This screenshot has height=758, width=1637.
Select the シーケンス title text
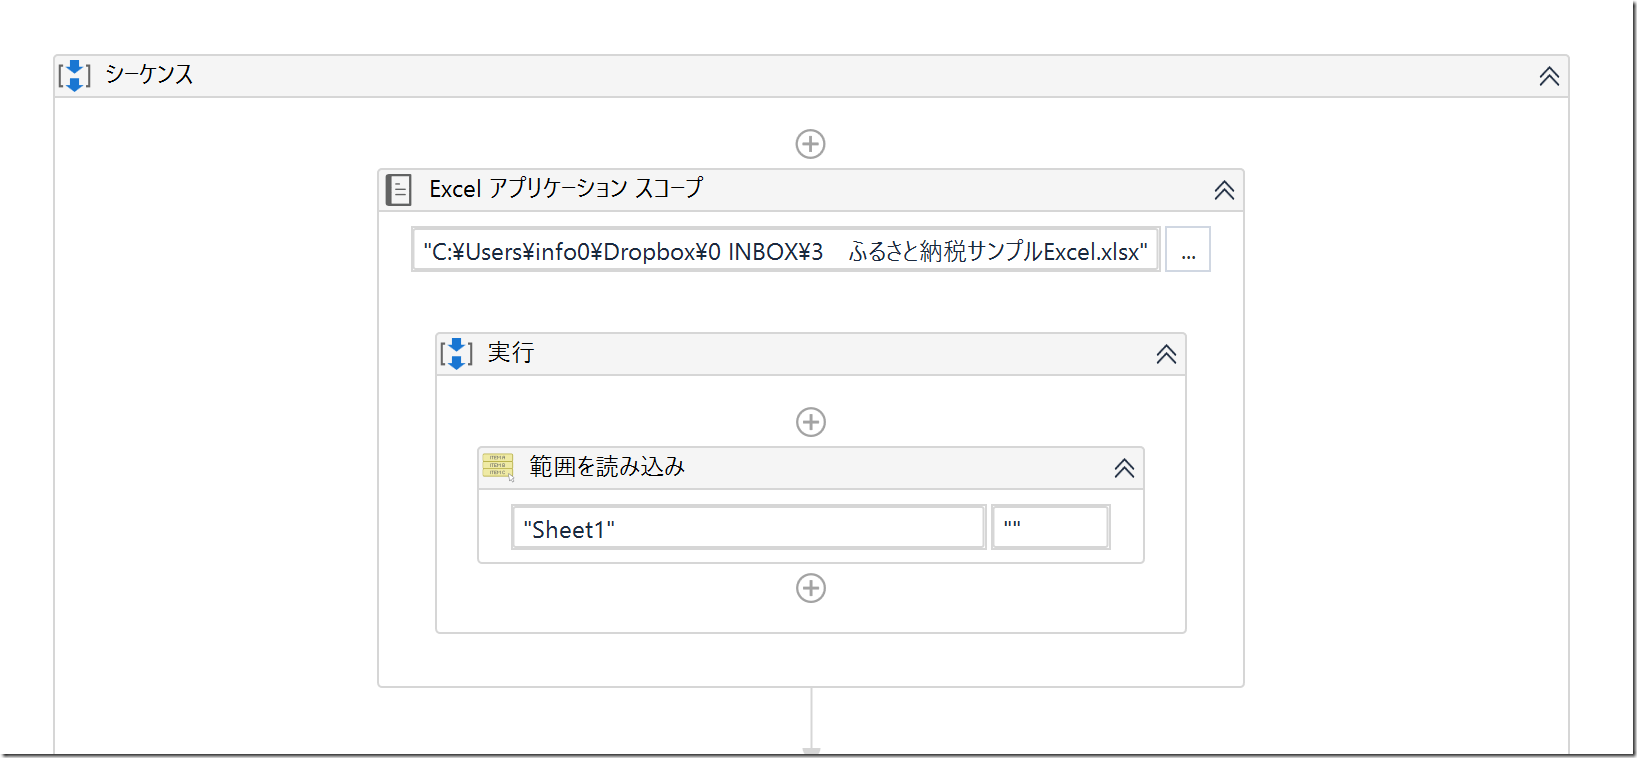pos(149,74)
